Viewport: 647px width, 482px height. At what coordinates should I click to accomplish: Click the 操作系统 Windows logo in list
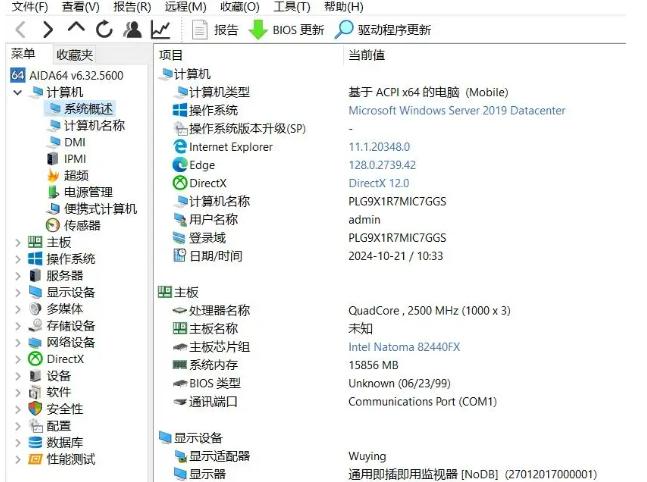tap(180, 110)
